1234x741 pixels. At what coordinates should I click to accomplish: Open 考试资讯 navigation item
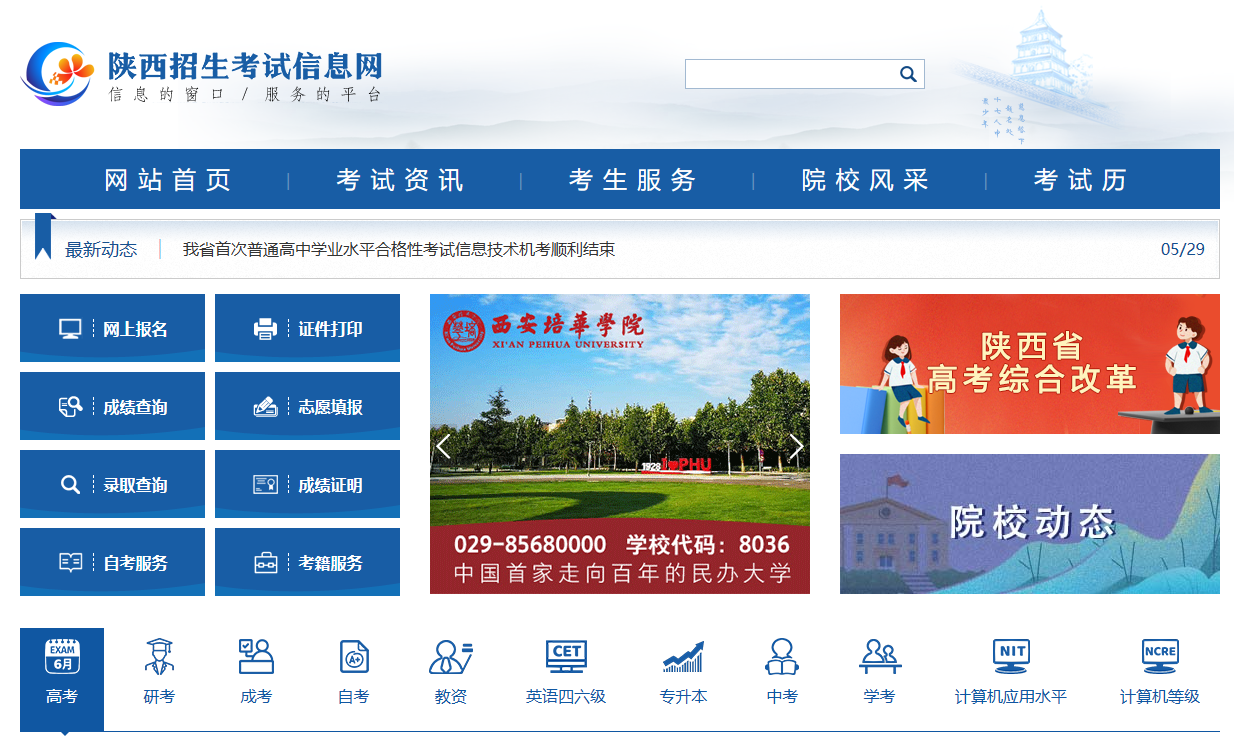(x=400, y=180)
